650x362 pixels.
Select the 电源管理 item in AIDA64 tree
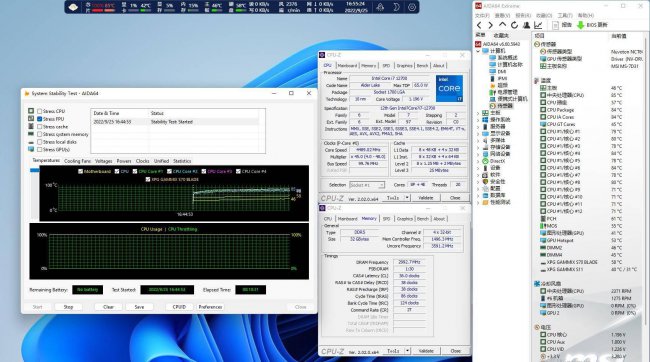[503, 92]
